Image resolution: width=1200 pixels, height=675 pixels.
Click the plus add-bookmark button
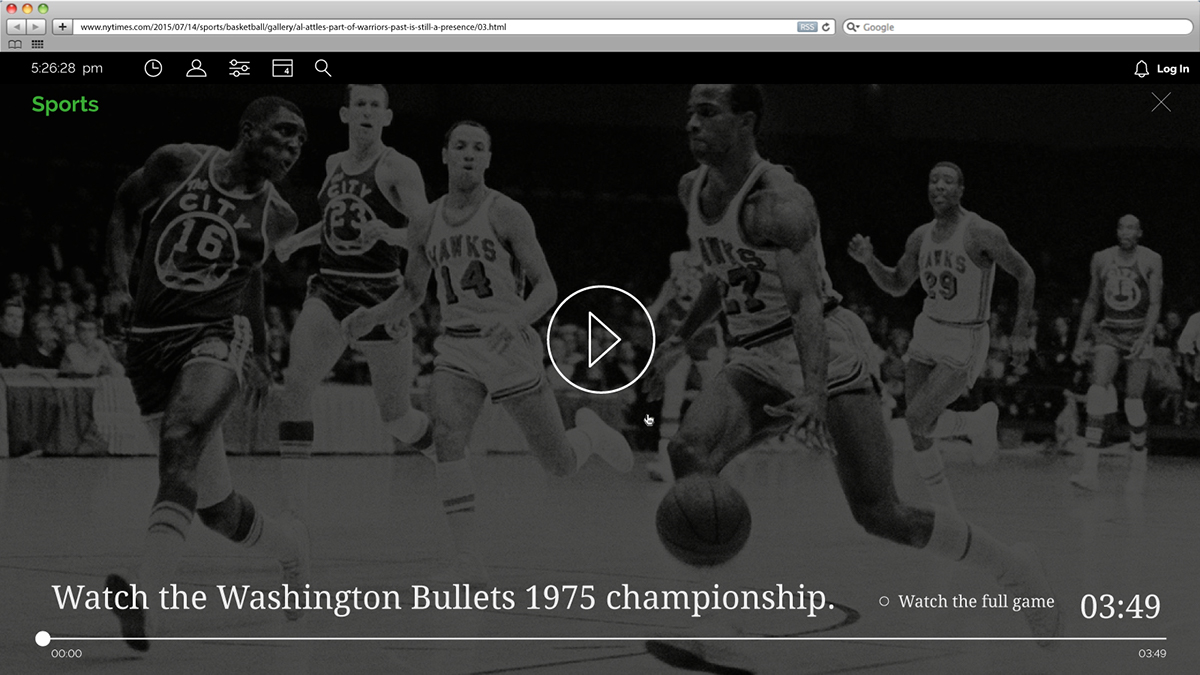point(62,27)
